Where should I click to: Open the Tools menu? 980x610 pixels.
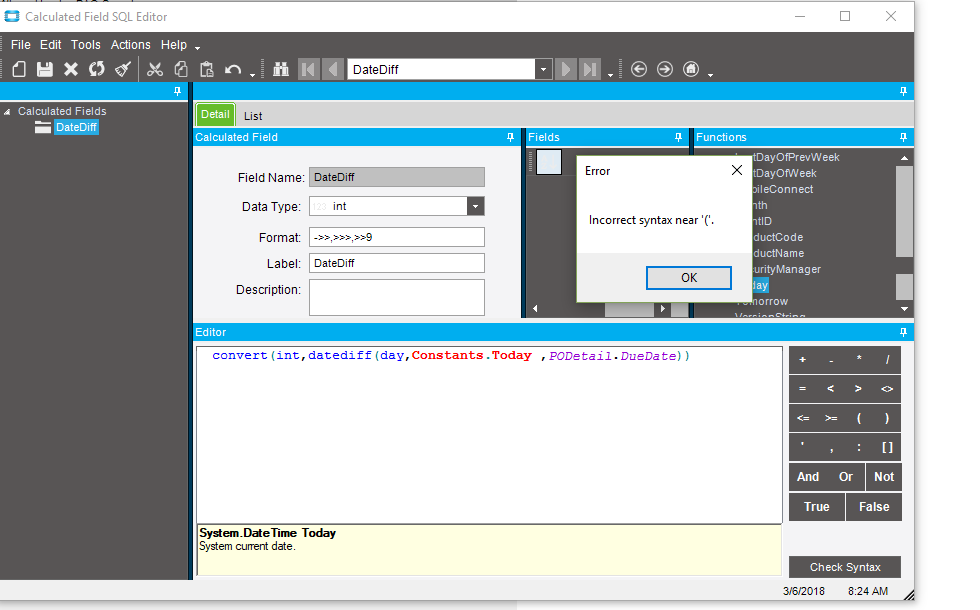coord(85,45)
